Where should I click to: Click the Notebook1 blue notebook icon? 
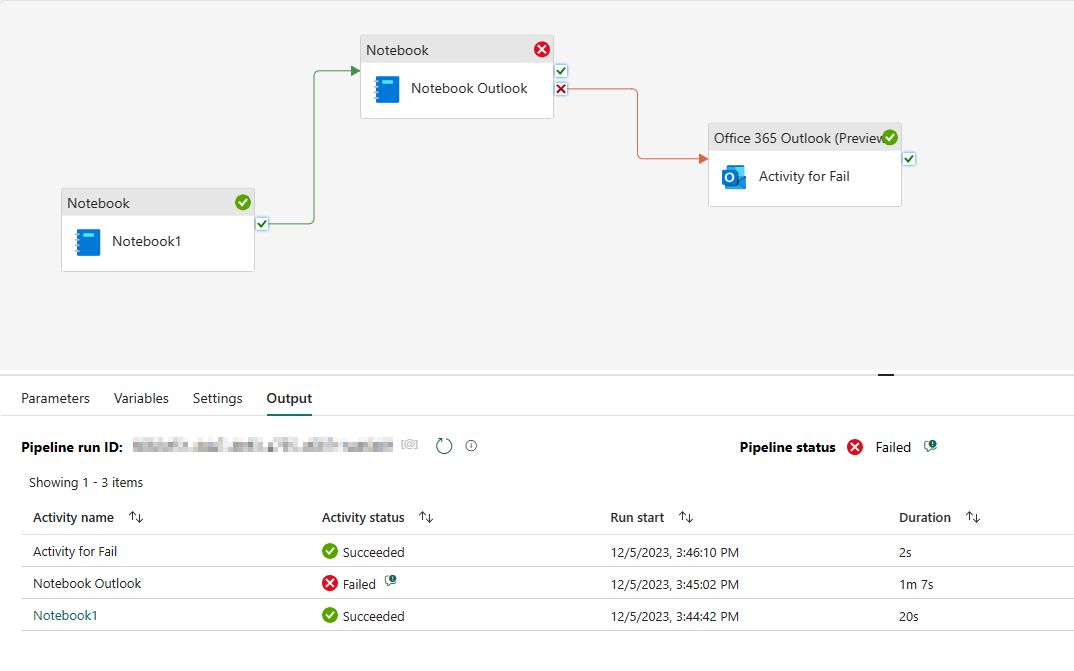[88, 242]
